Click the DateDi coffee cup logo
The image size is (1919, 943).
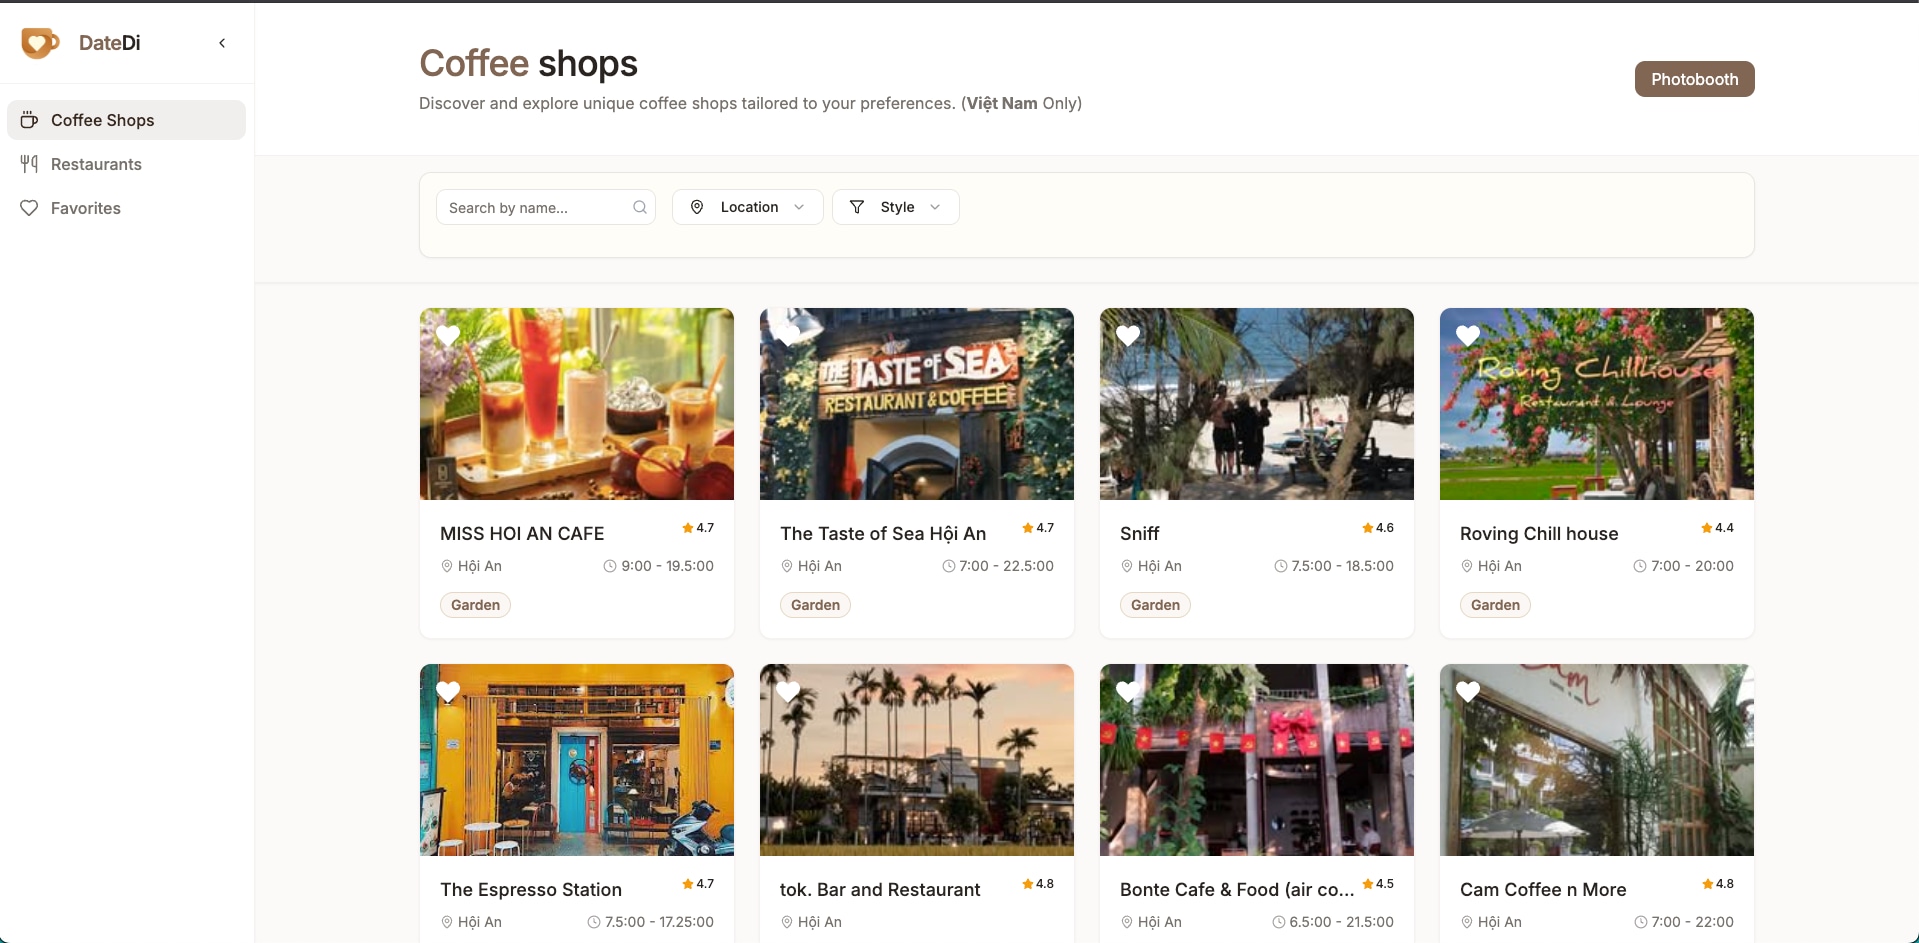click(40, 43)
